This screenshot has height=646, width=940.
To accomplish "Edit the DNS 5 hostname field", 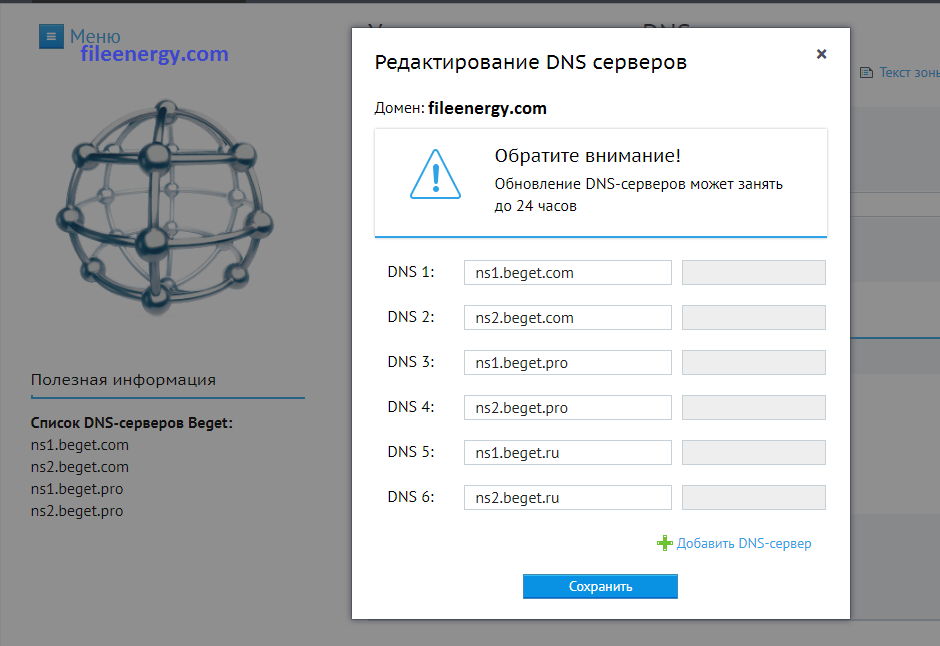I will [568, 452].
